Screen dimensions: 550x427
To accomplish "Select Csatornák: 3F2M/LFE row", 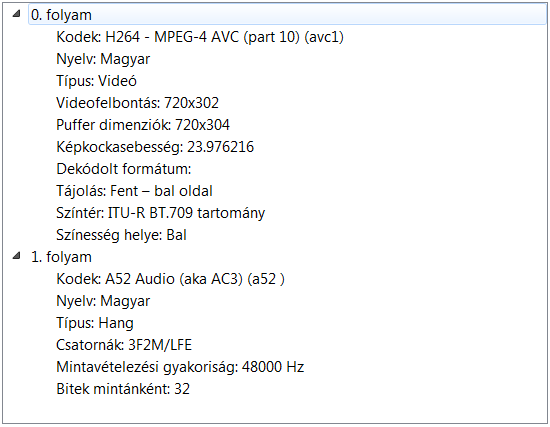I will coord(124,345).
